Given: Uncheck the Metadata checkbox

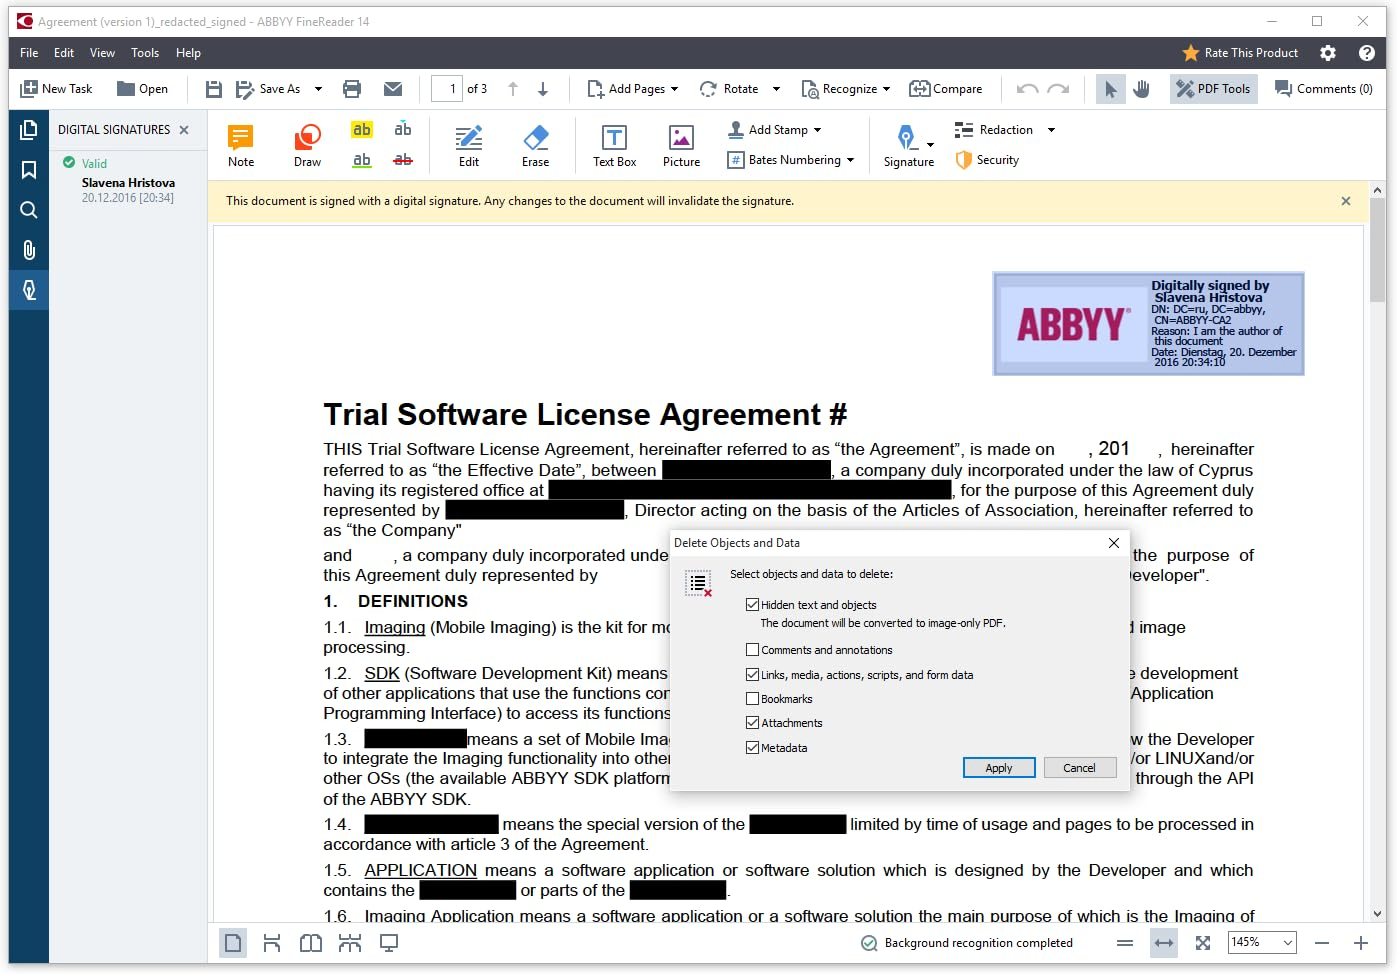Looking at the screenshot, I should click(752, 747).
